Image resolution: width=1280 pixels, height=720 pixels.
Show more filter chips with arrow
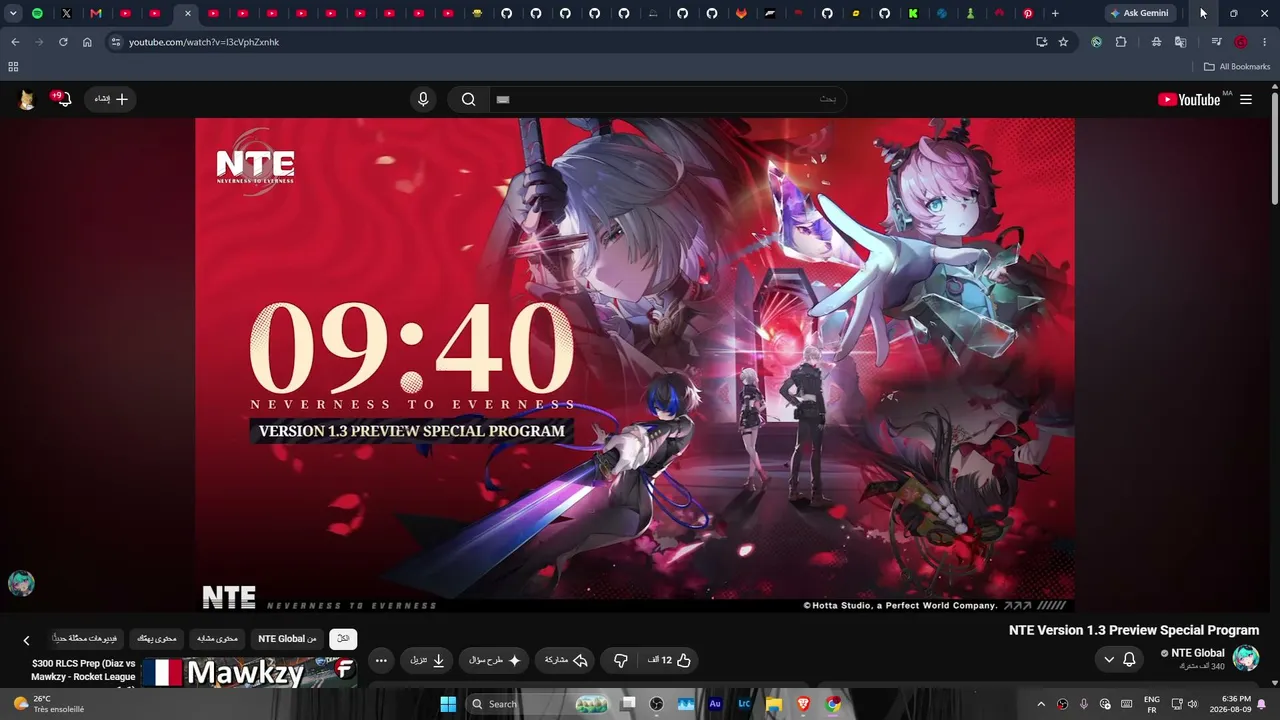click(26, 640)
